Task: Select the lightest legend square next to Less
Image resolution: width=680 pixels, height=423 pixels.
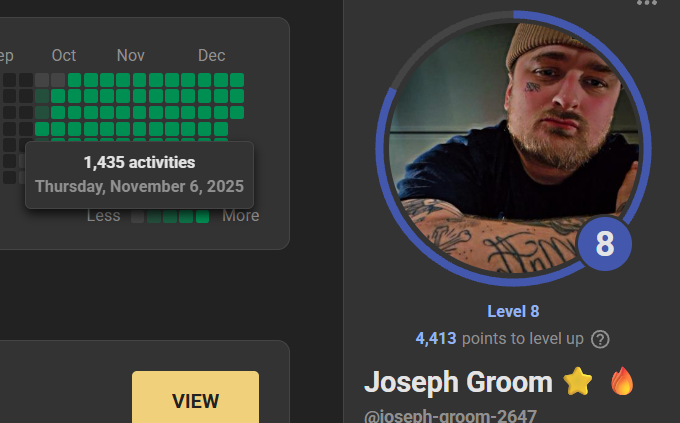Action: coord(137,216)
